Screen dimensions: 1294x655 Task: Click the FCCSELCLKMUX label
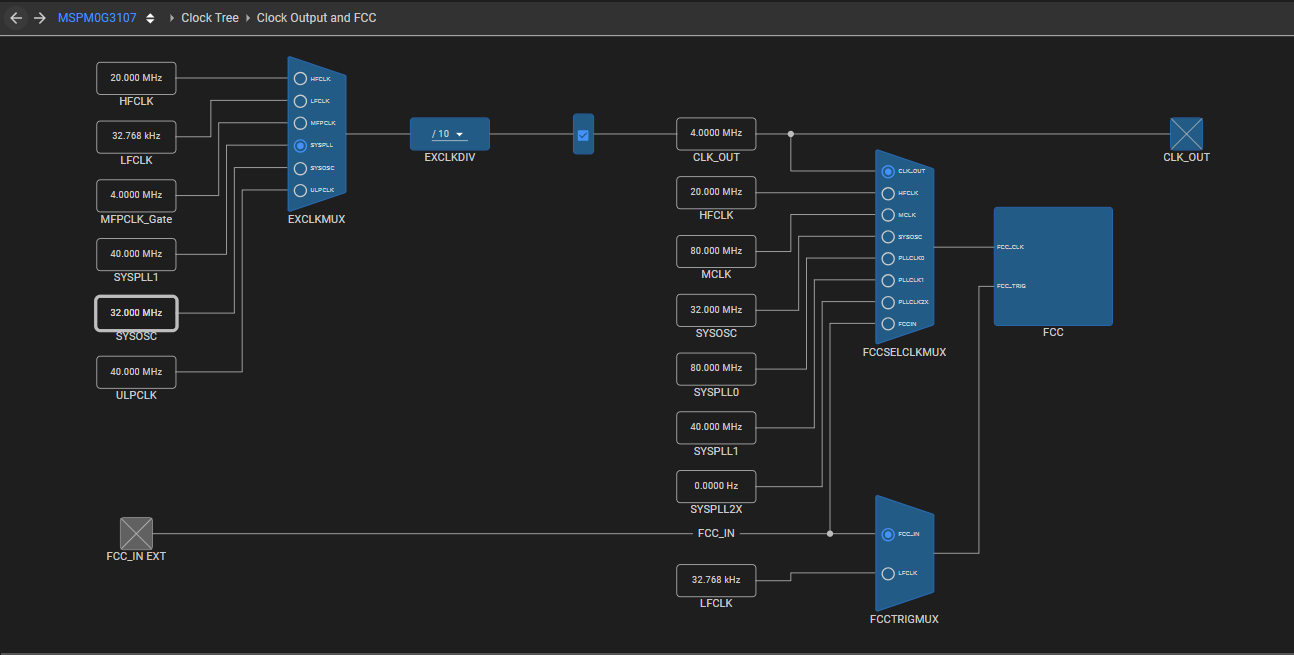tap(904, 352)
